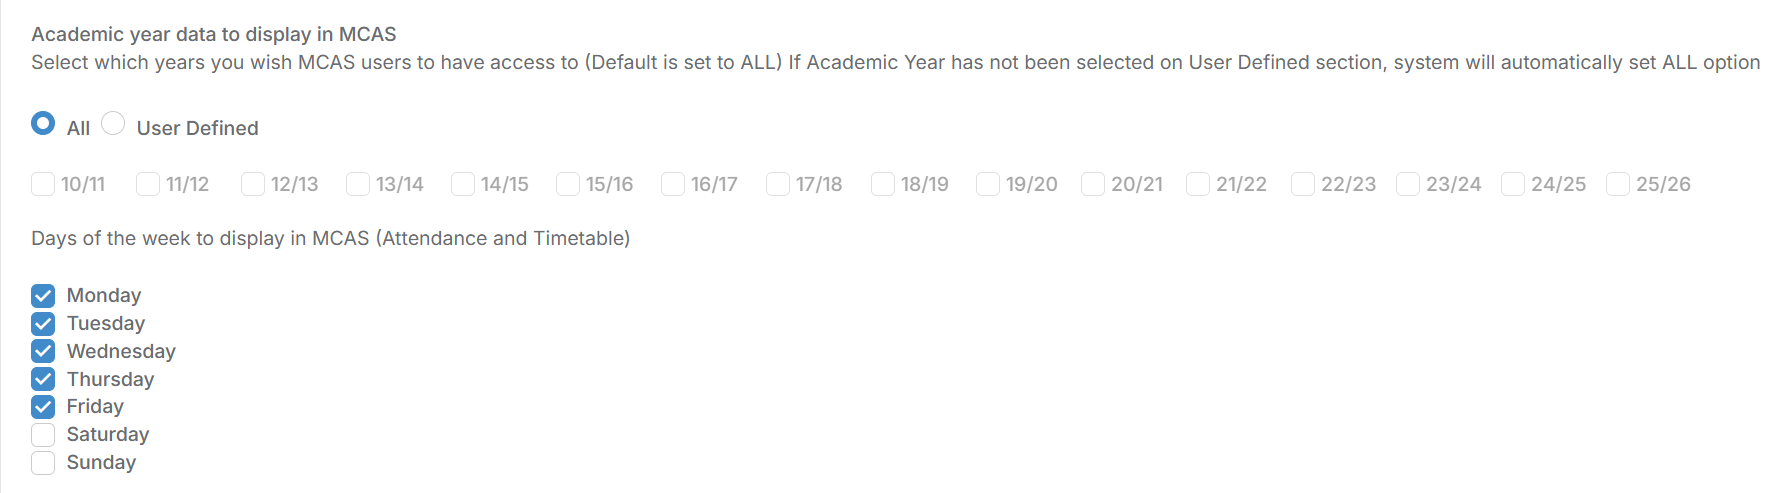Select the All radio button
Viewport: 1792px width, 493px height.
(43, 124)
